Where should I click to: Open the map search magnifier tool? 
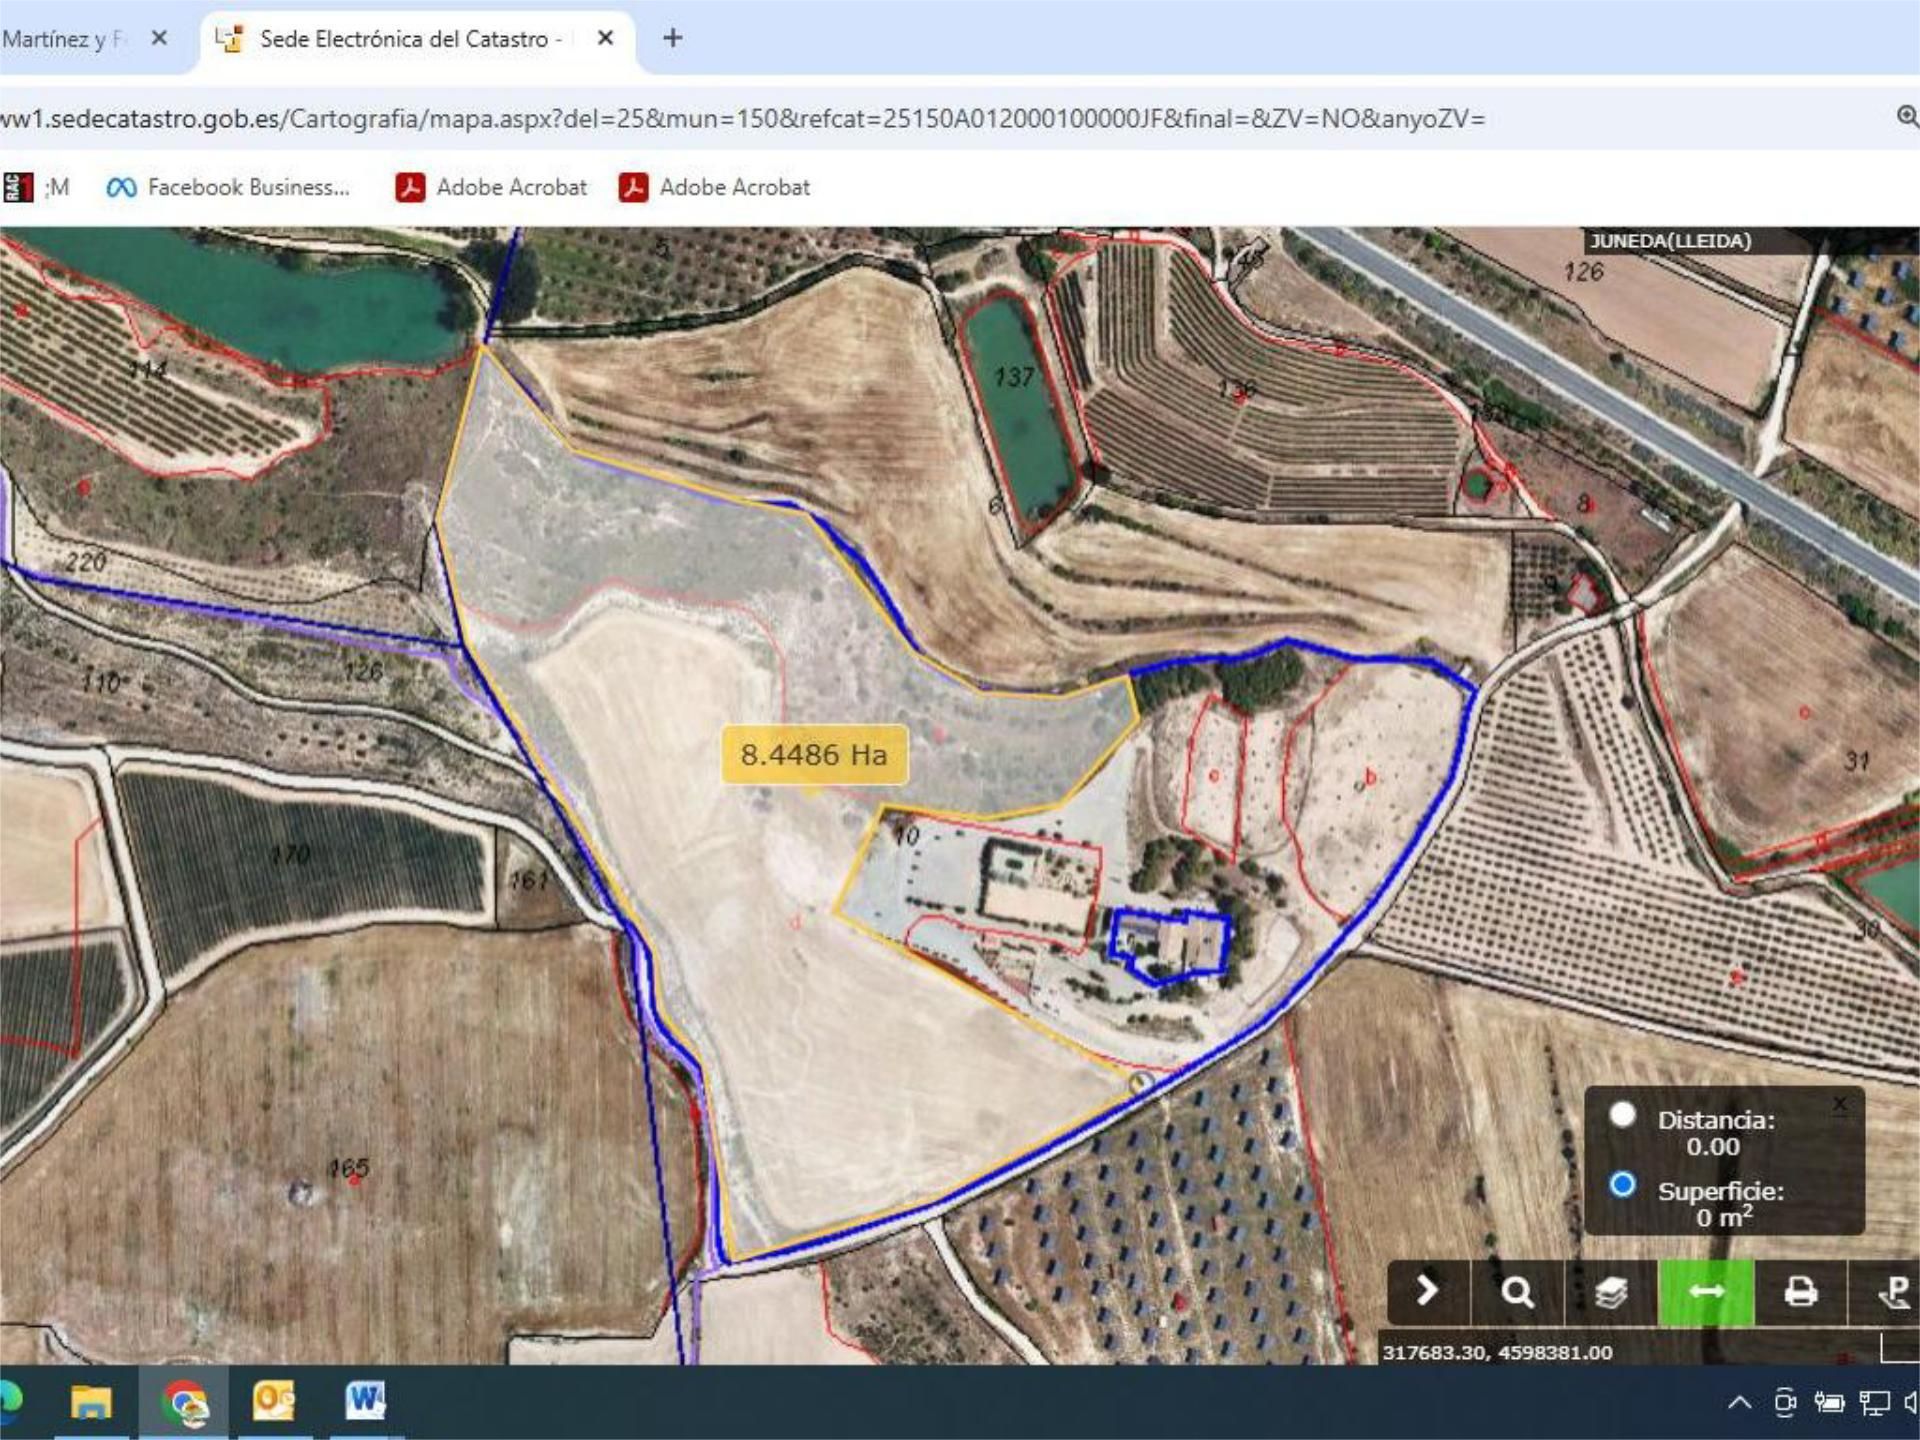1517,1292
